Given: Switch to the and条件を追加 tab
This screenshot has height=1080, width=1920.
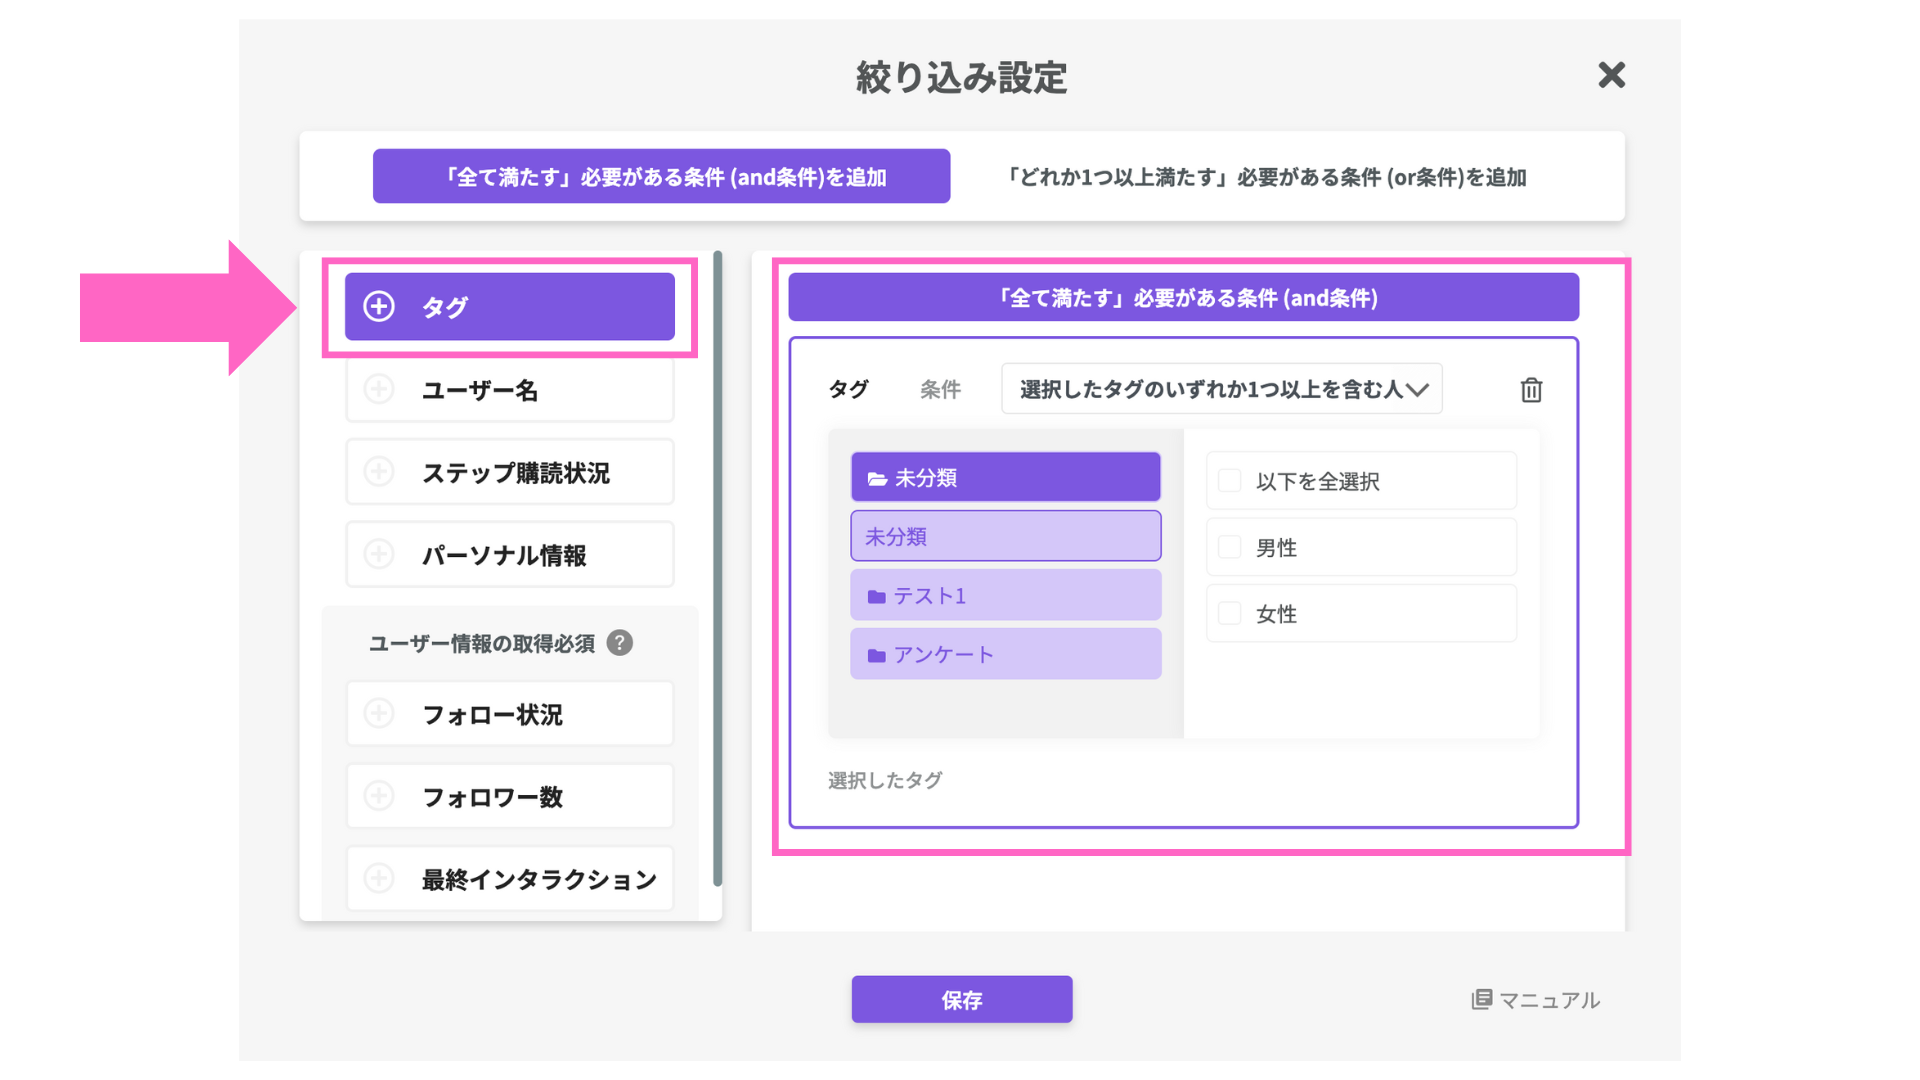Looking at the screenshot, I should click(661, 177).
